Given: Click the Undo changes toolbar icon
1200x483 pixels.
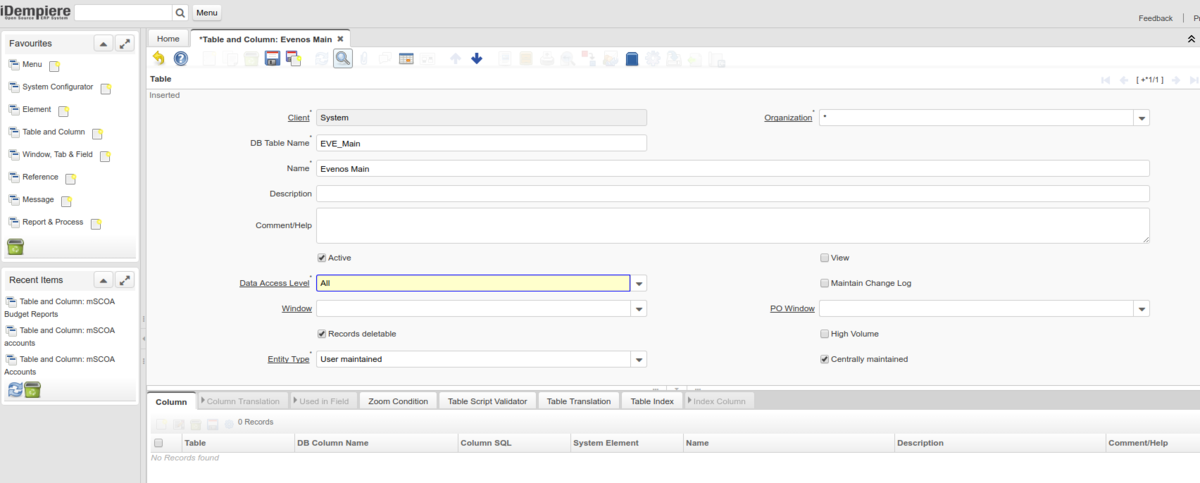Looking at the screenshot, I should click(159, 59).
